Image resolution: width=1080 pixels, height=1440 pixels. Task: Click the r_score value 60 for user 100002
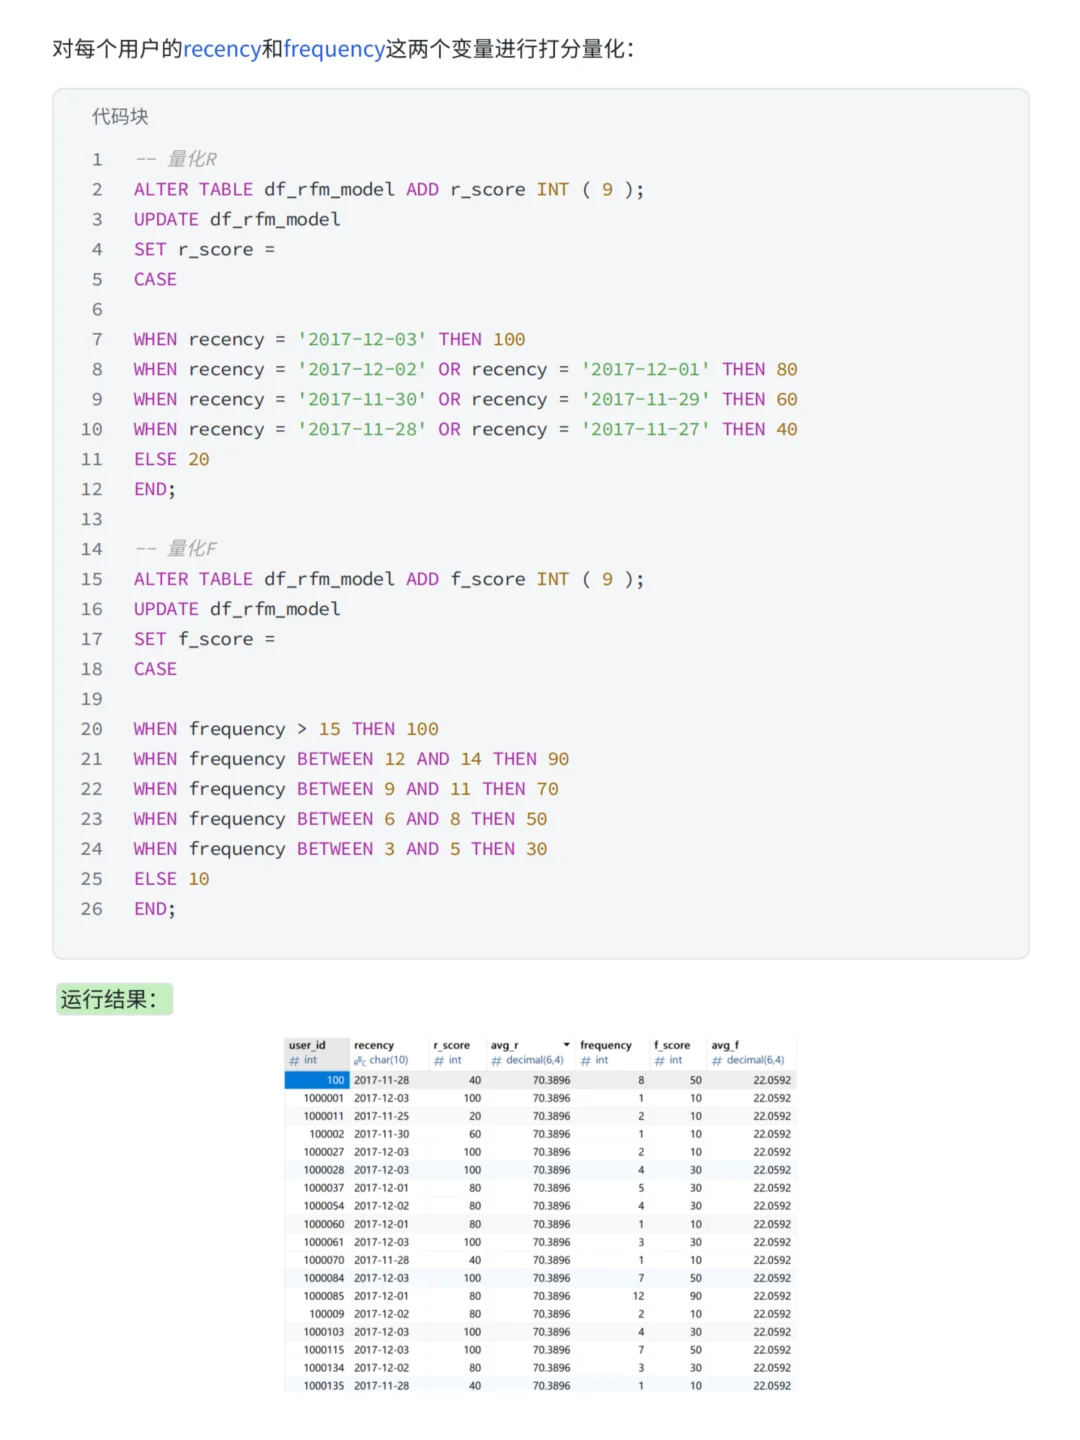(x=475, y=1134)
